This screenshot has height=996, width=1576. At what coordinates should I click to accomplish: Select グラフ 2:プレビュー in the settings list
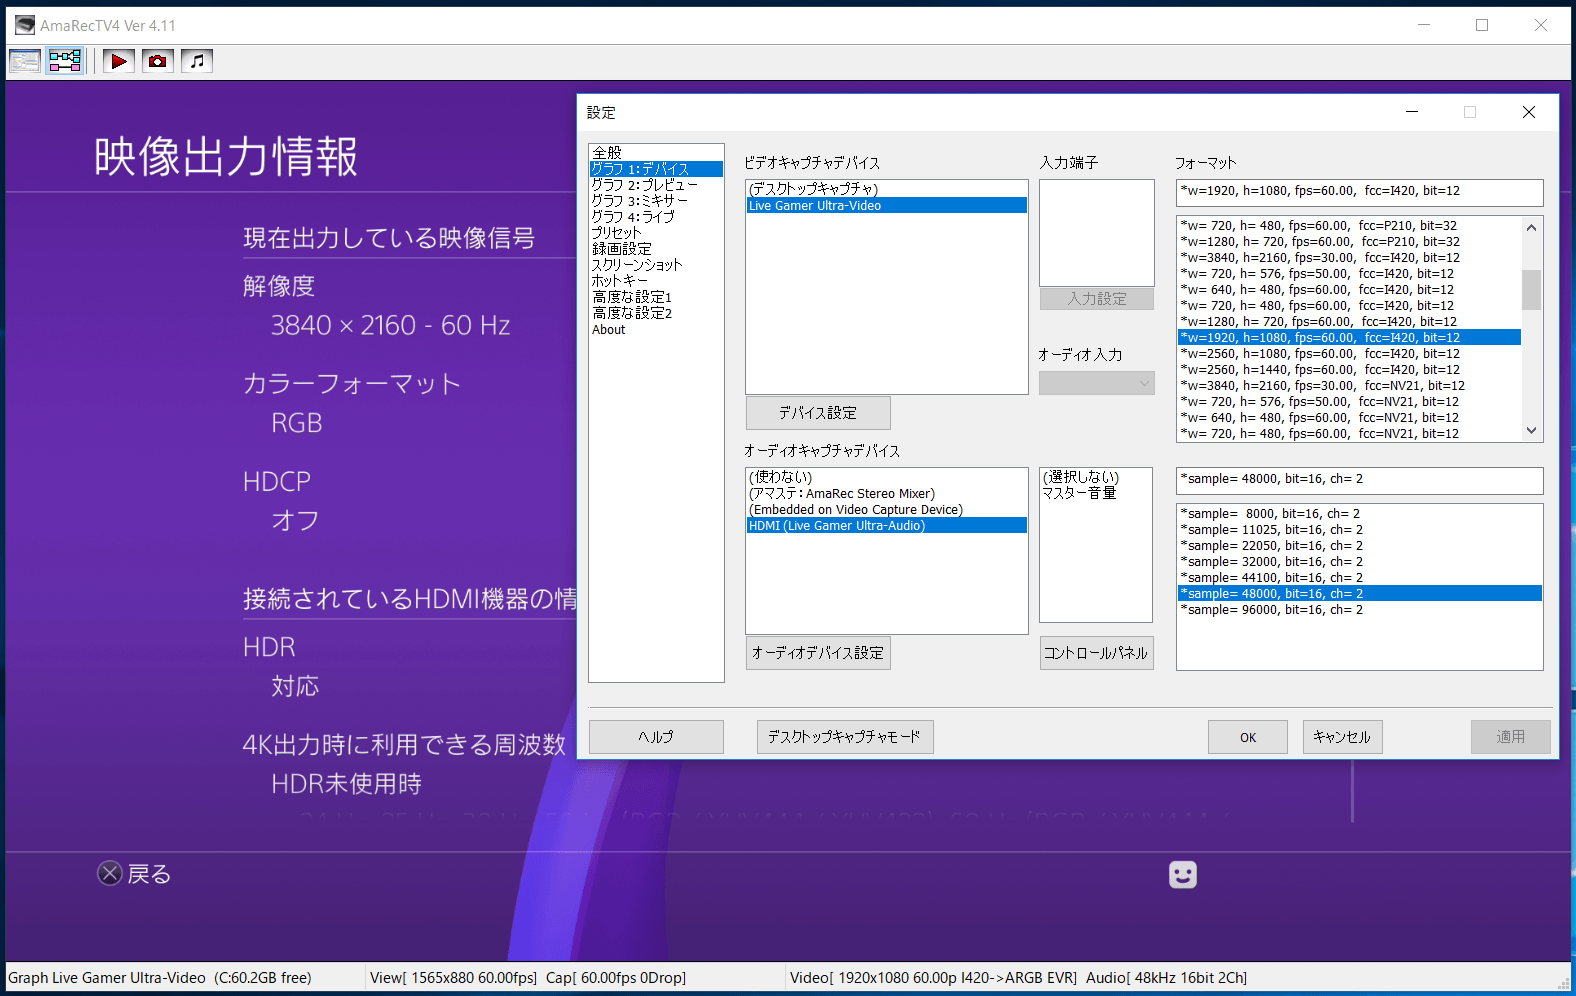(x=656, y=185)
